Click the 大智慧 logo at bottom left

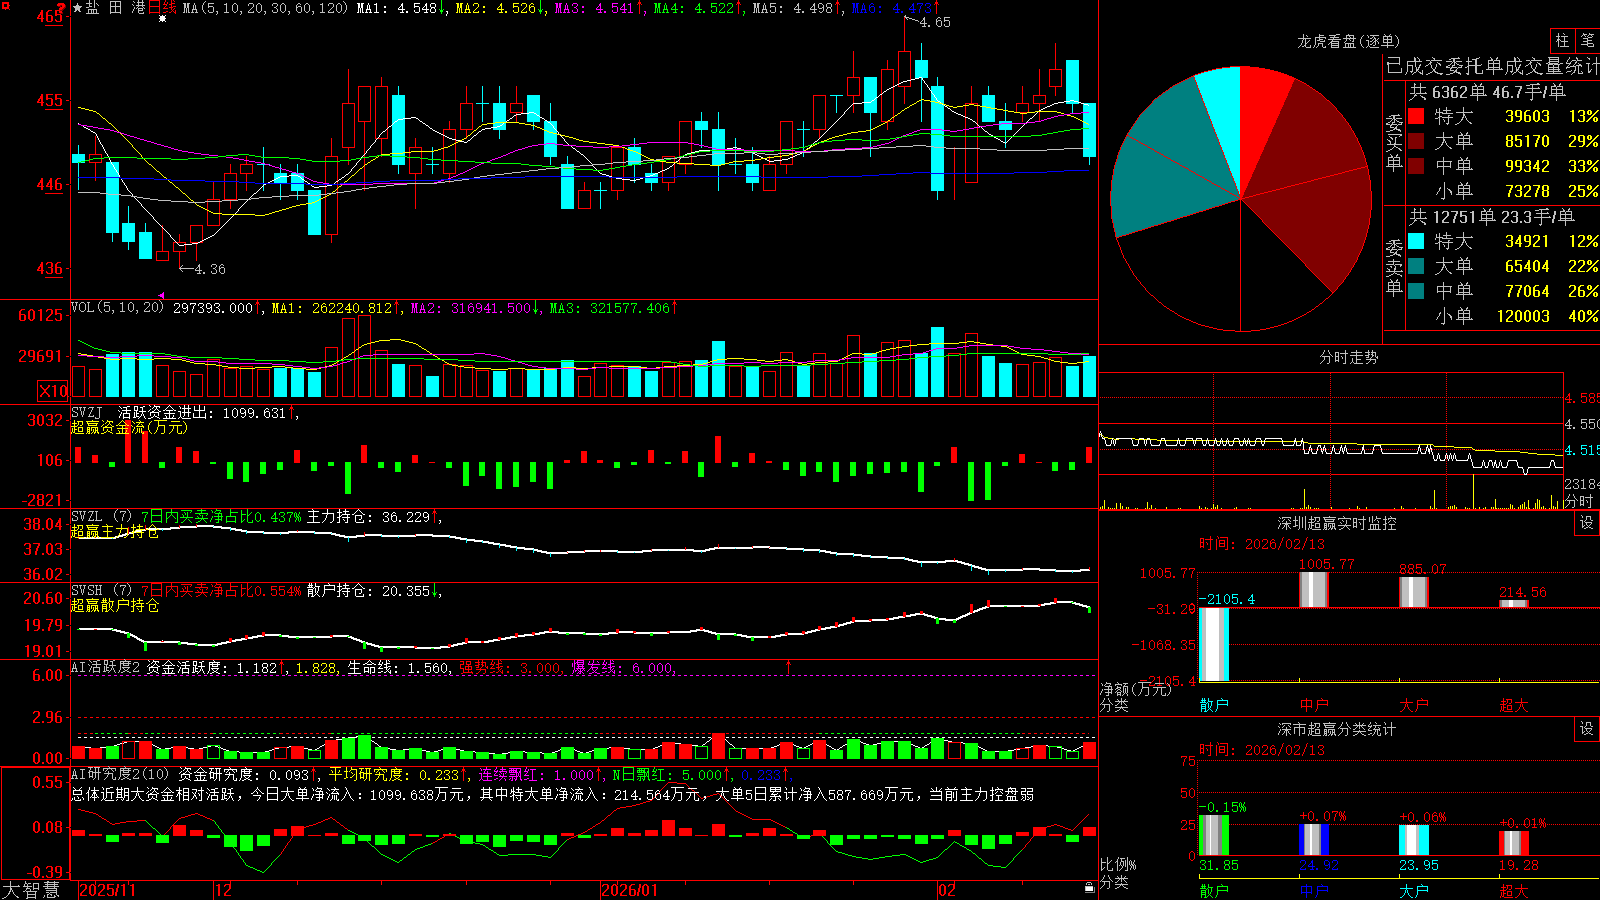31,890
